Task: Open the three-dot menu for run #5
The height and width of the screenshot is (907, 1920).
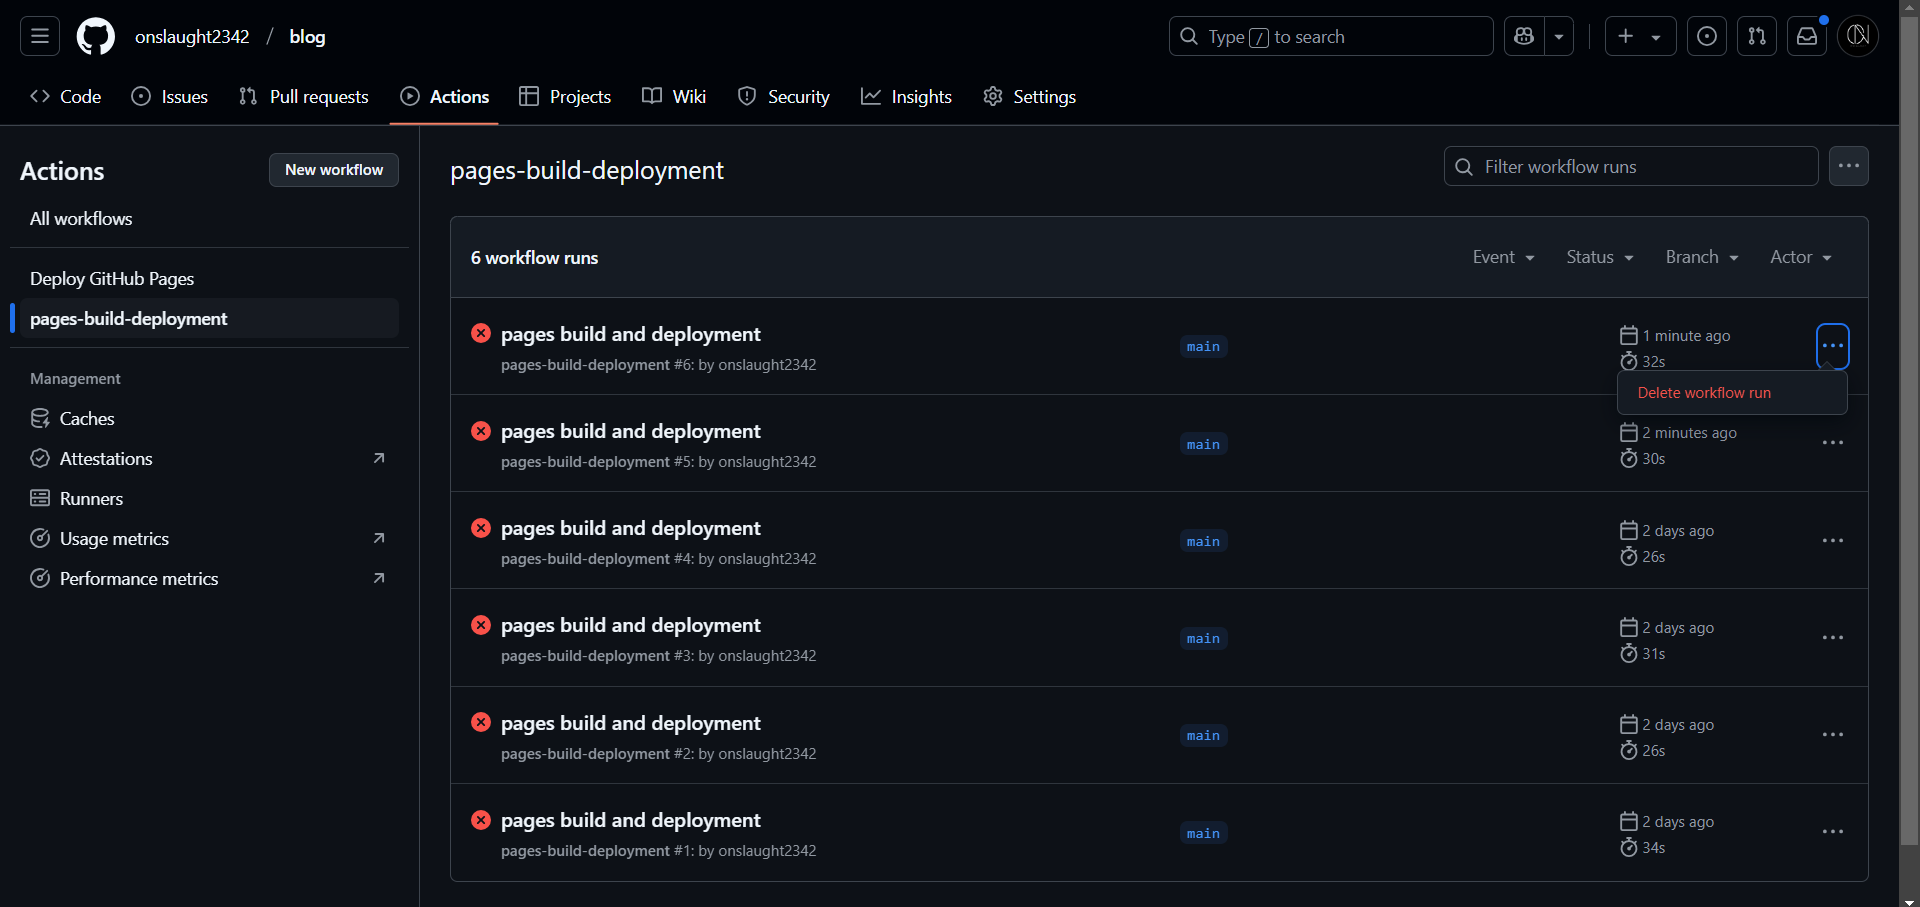Action: click(1832, 443)
